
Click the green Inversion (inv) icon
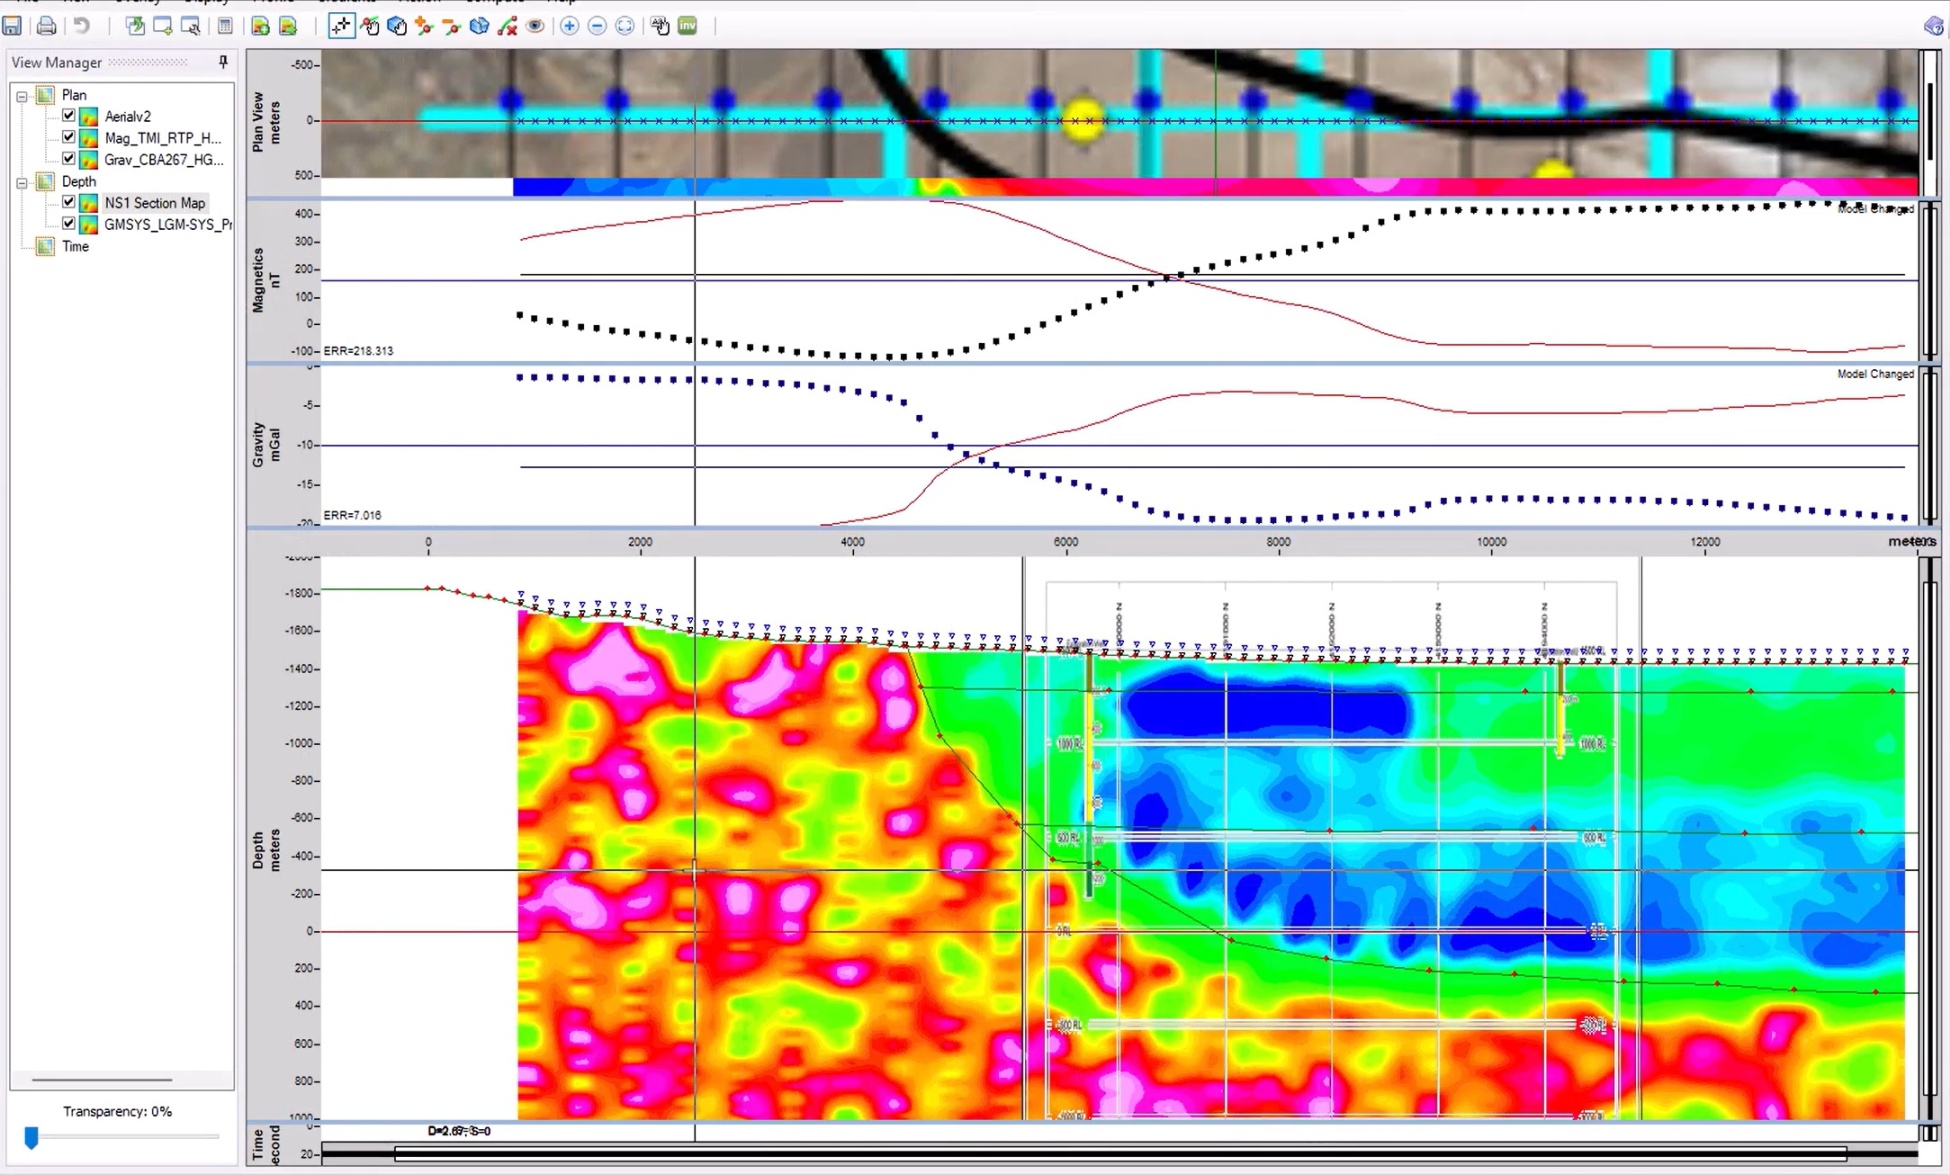click(x=688, y=26)
